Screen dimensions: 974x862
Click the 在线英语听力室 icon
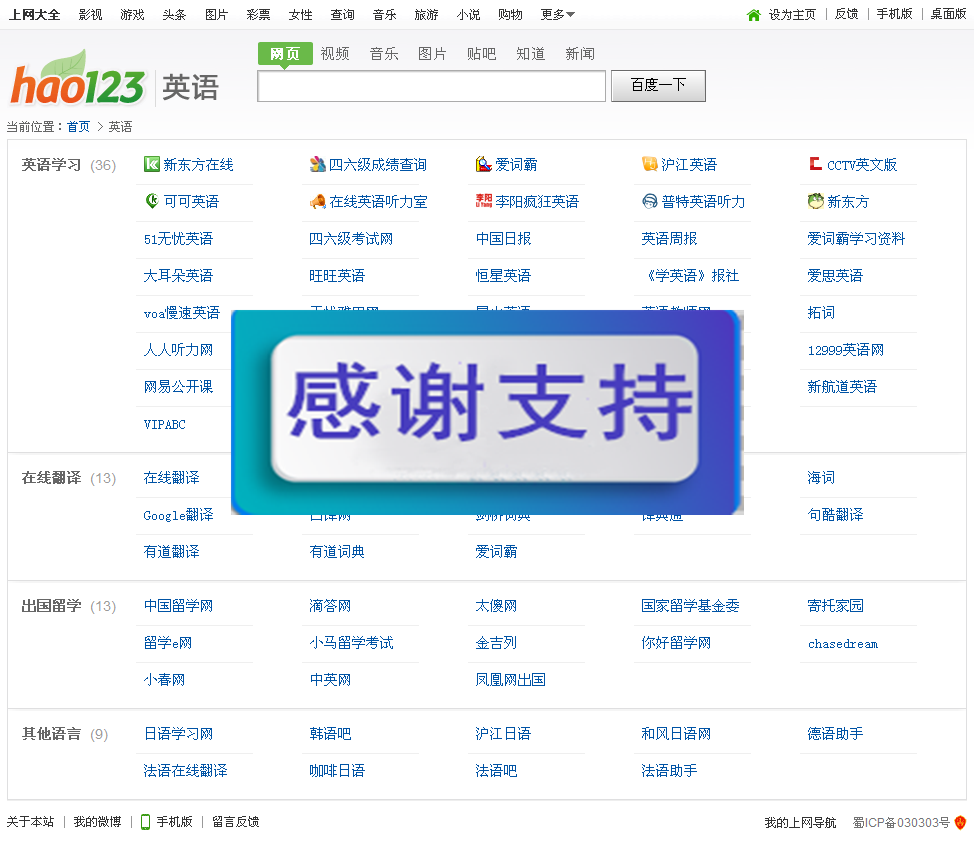point(317,201)
